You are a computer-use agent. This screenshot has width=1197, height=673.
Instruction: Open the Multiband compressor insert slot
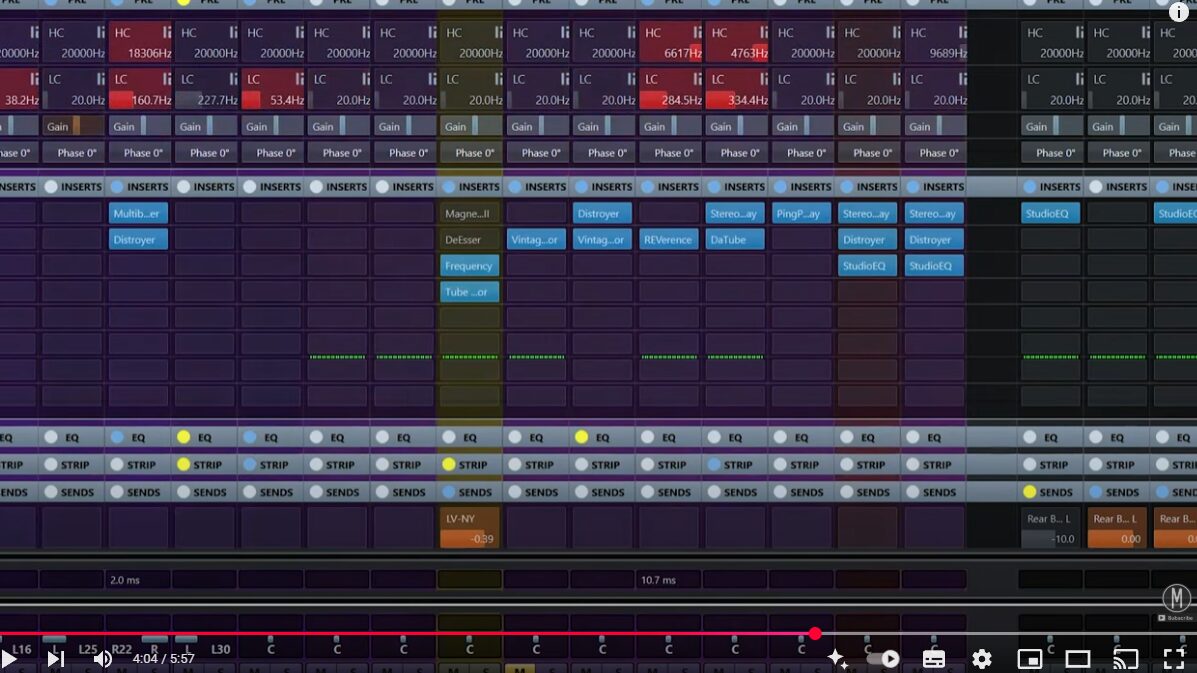[x=138, y=213]
